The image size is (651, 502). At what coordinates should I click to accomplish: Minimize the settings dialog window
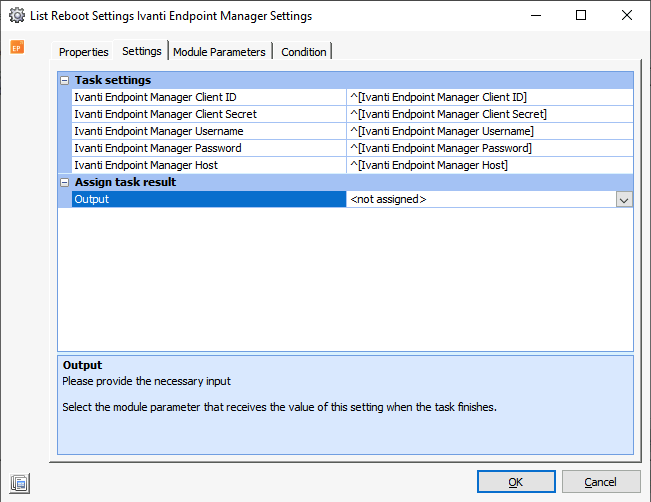[x=536, y=15]
